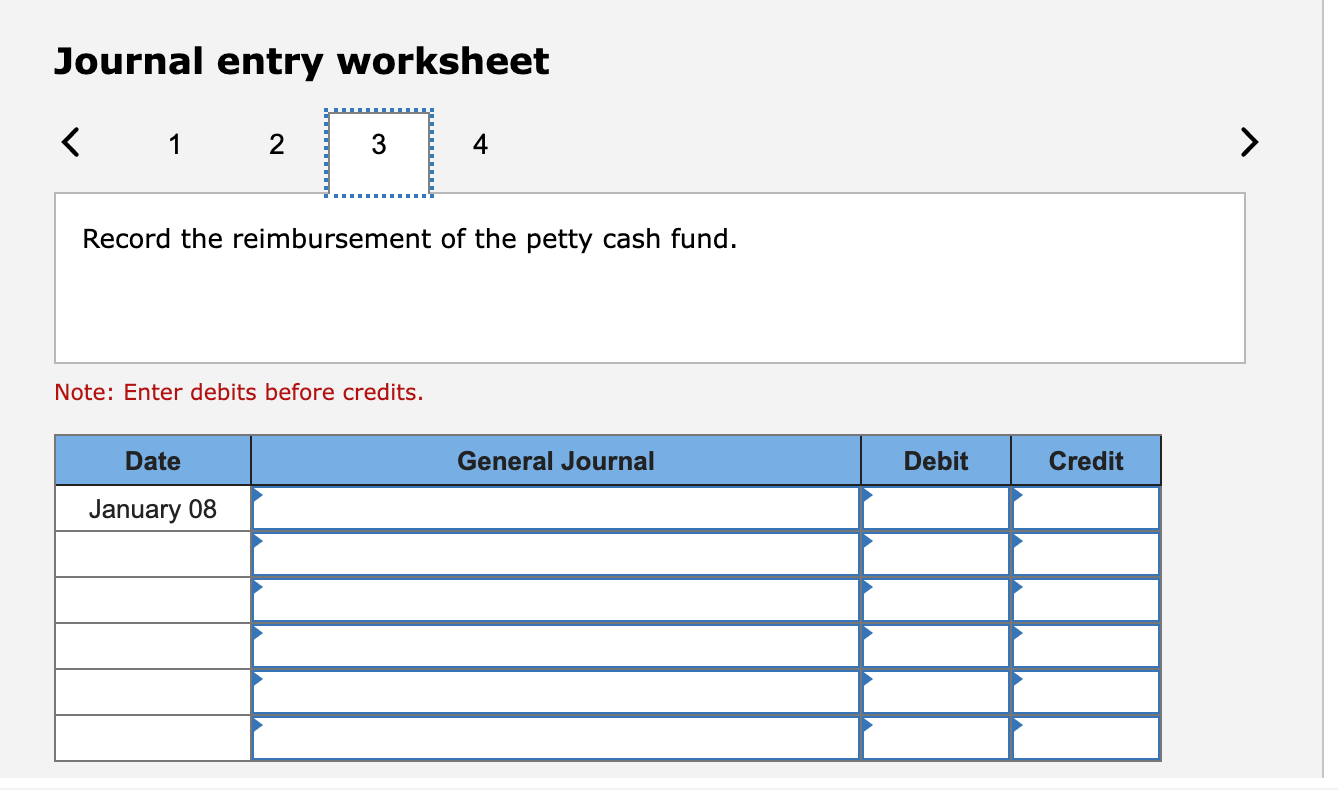Click the blue flag icon in row three's account cell

(258, 590)
